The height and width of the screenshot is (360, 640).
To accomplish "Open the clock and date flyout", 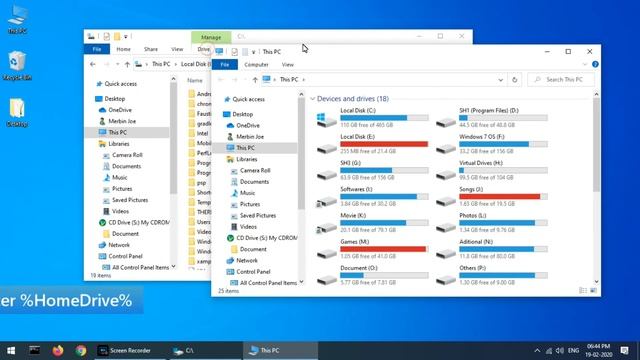I will click(x=599, y=351).
